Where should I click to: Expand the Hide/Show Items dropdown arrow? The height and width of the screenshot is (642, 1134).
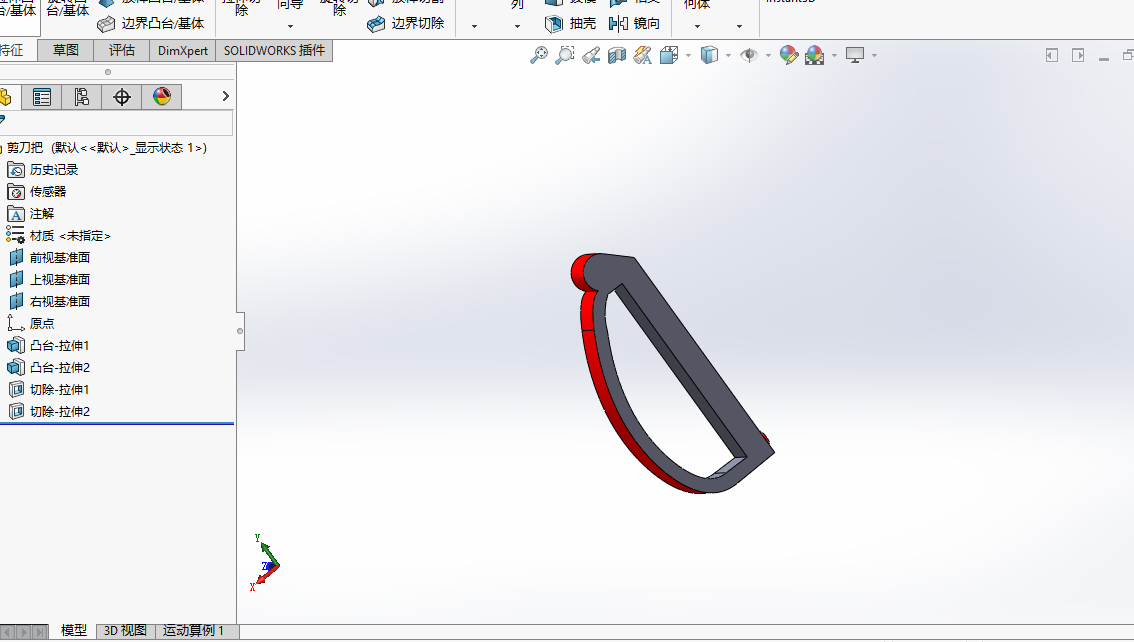pyautogui.click(x=768, y=56)
